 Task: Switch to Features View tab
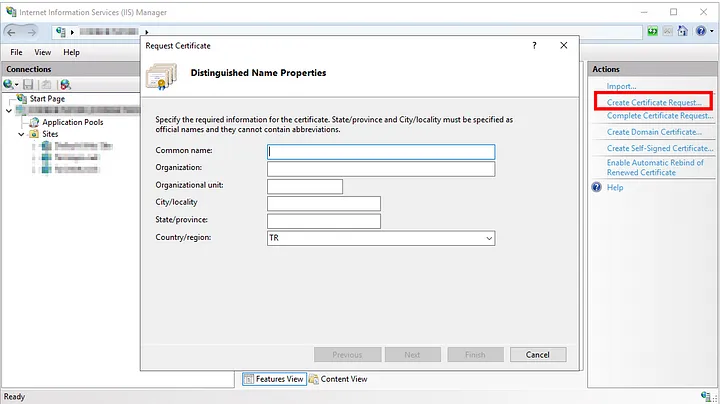(274, 379)
